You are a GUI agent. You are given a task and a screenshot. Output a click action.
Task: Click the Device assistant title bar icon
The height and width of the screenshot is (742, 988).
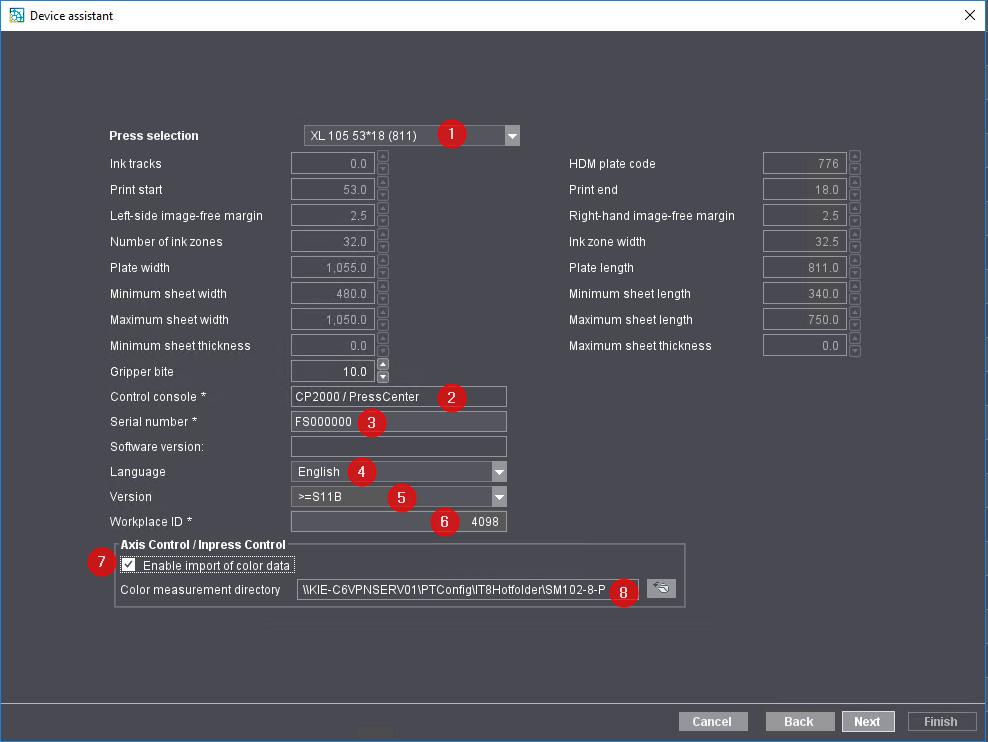pos(16,15)
